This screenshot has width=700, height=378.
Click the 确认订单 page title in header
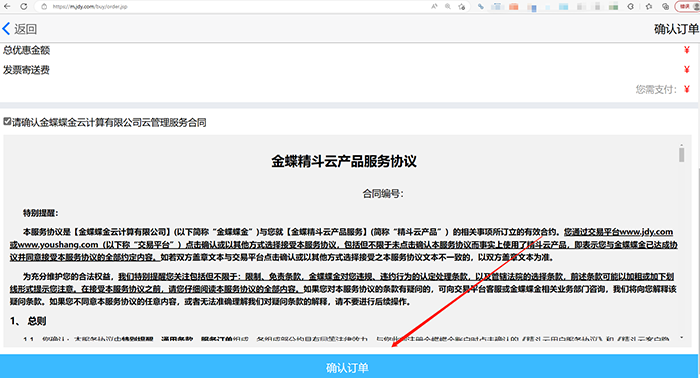676,29
